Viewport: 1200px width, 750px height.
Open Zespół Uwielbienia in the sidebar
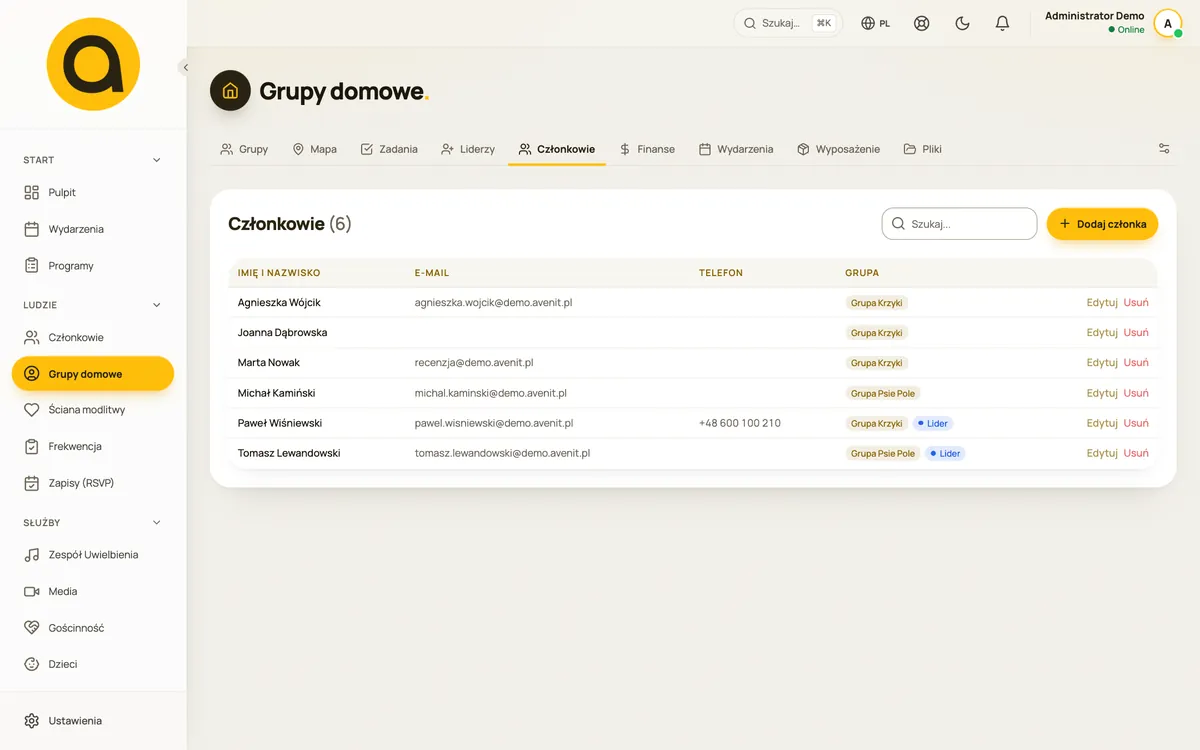93,555
